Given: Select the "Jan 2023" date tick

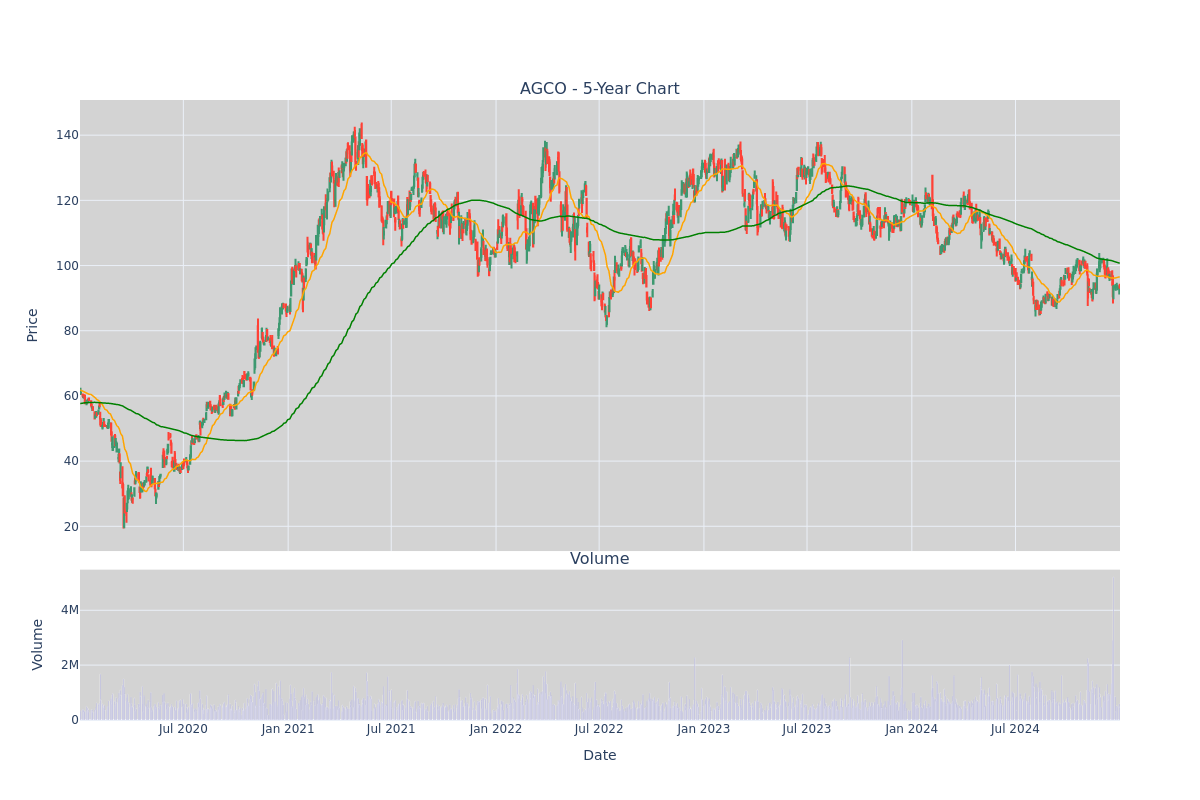Looking at the screenshot, I should coord(704,729).
